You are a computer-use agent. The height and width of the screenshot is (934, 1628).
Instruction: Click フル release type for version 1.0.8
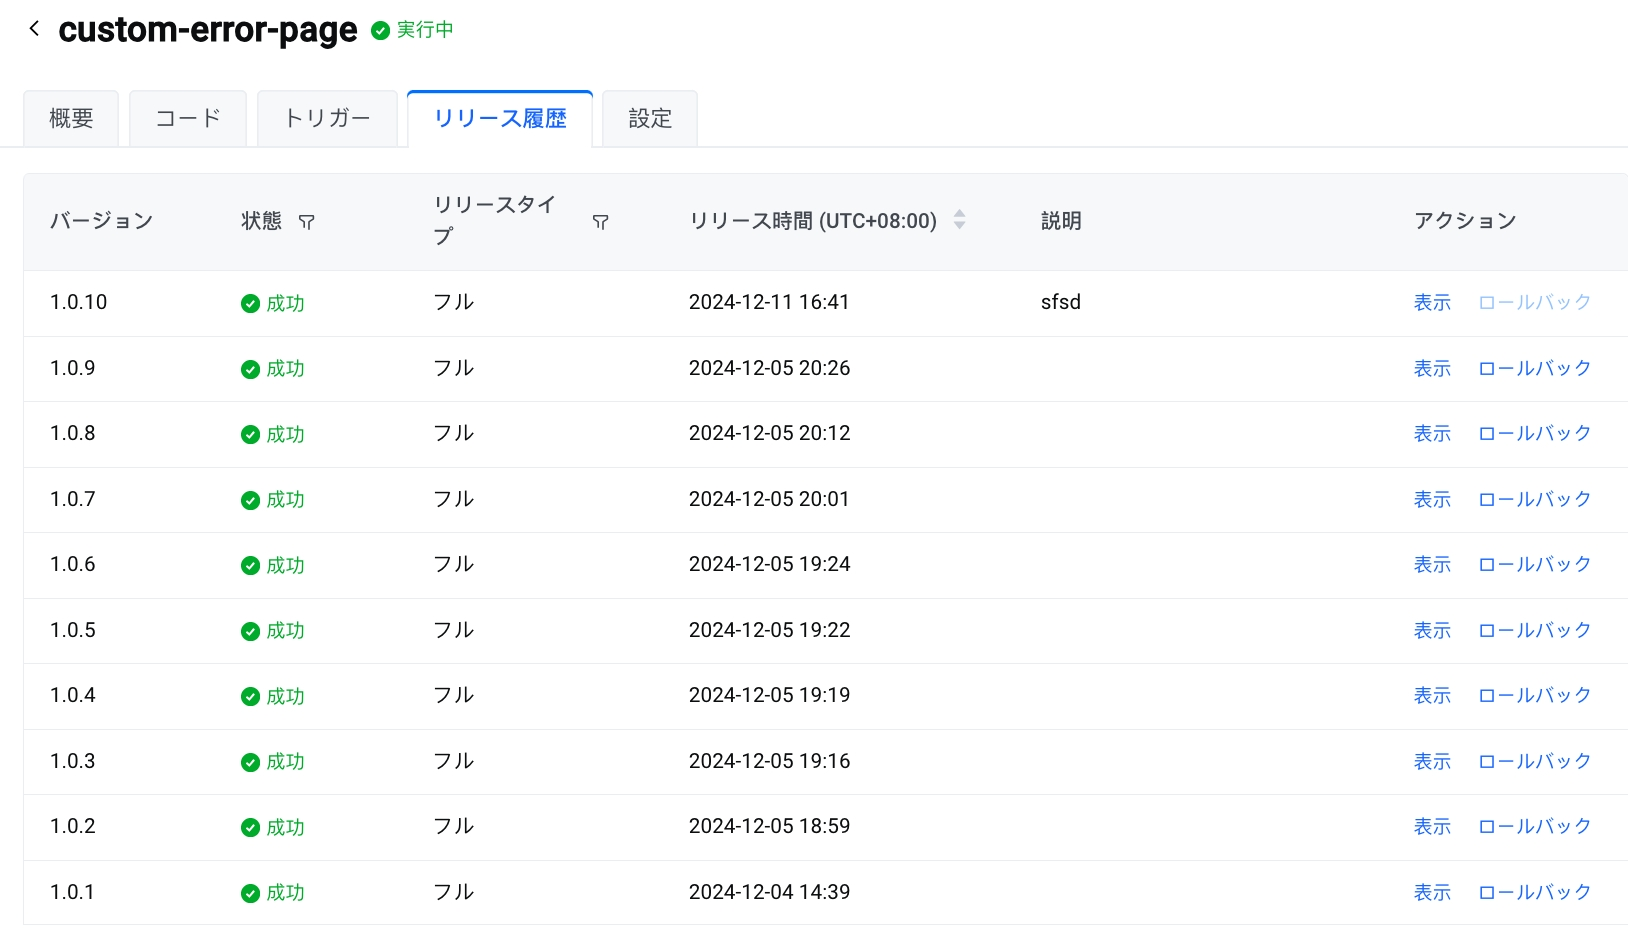(454, 433)
